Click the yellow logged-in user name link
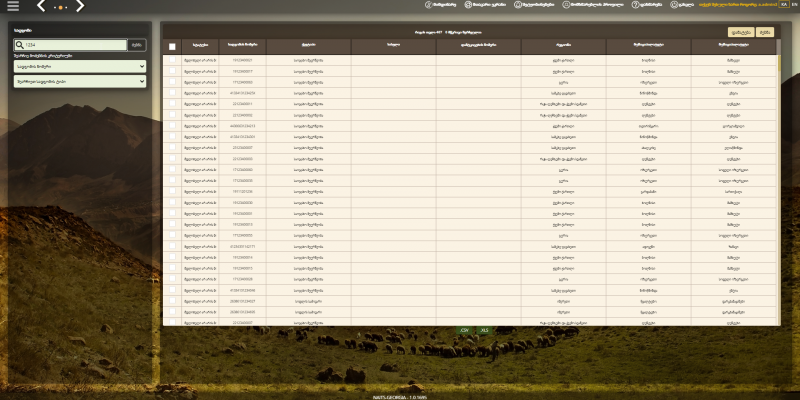 point(738,5)
